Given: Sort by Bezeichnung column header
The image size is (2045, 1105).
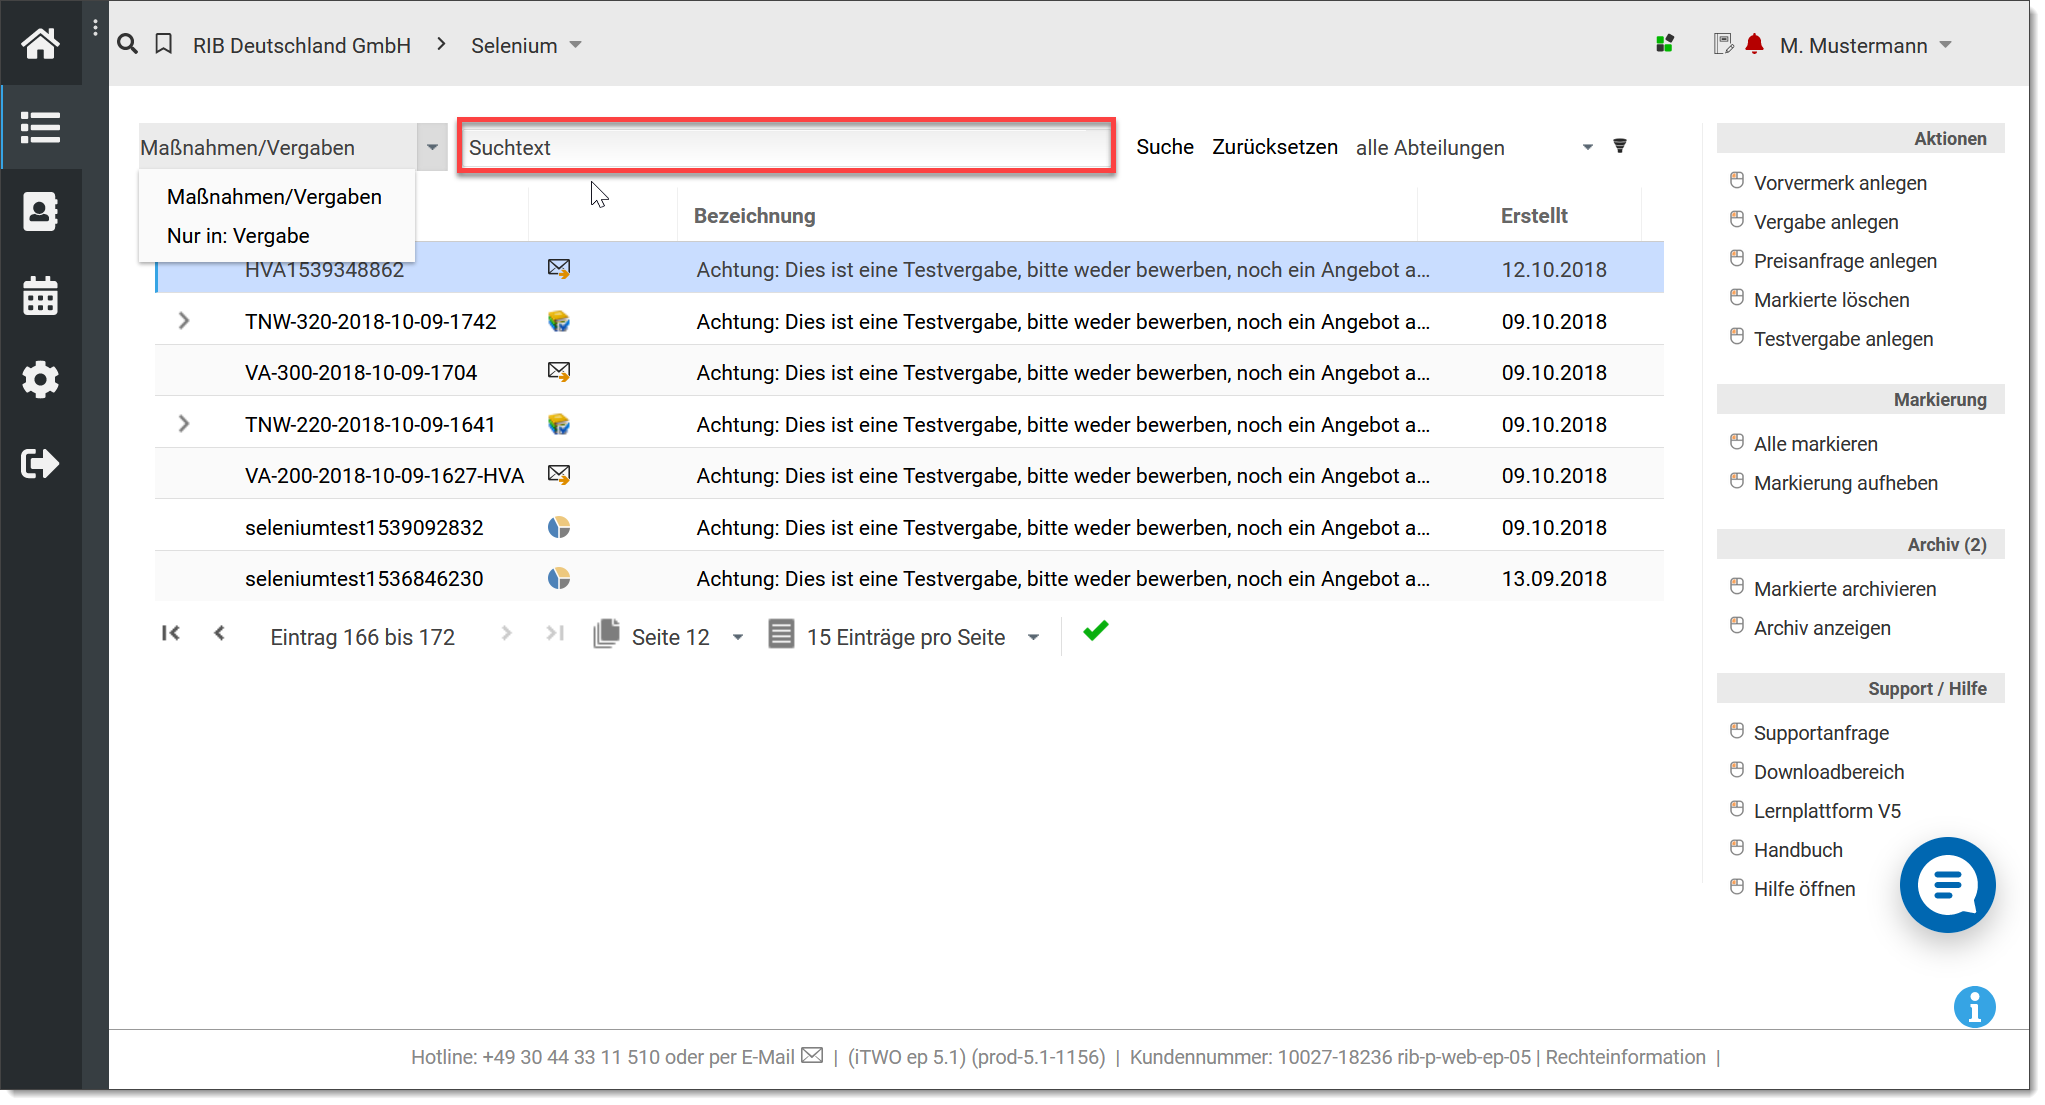Looking at the screenshot, I should point(754,216).
